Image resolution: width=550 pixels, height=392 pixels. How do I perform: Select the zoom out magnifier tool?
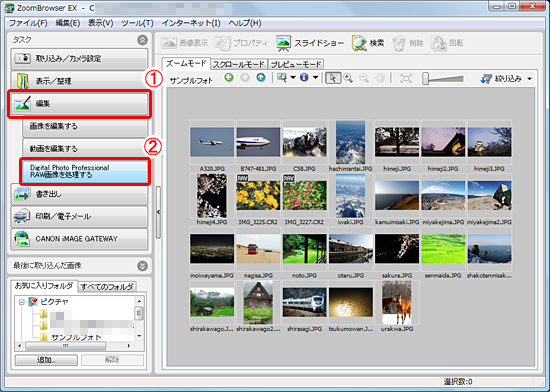(x=364, y=78)
